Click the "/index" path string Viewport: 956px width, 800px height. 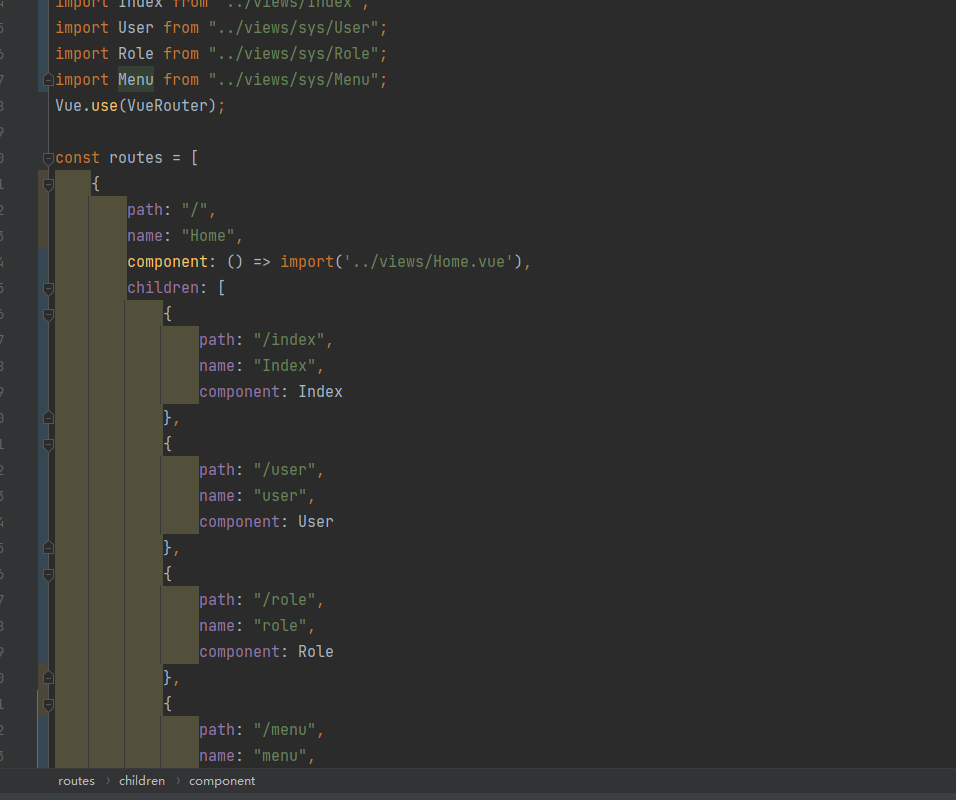[x=289, y=340]
